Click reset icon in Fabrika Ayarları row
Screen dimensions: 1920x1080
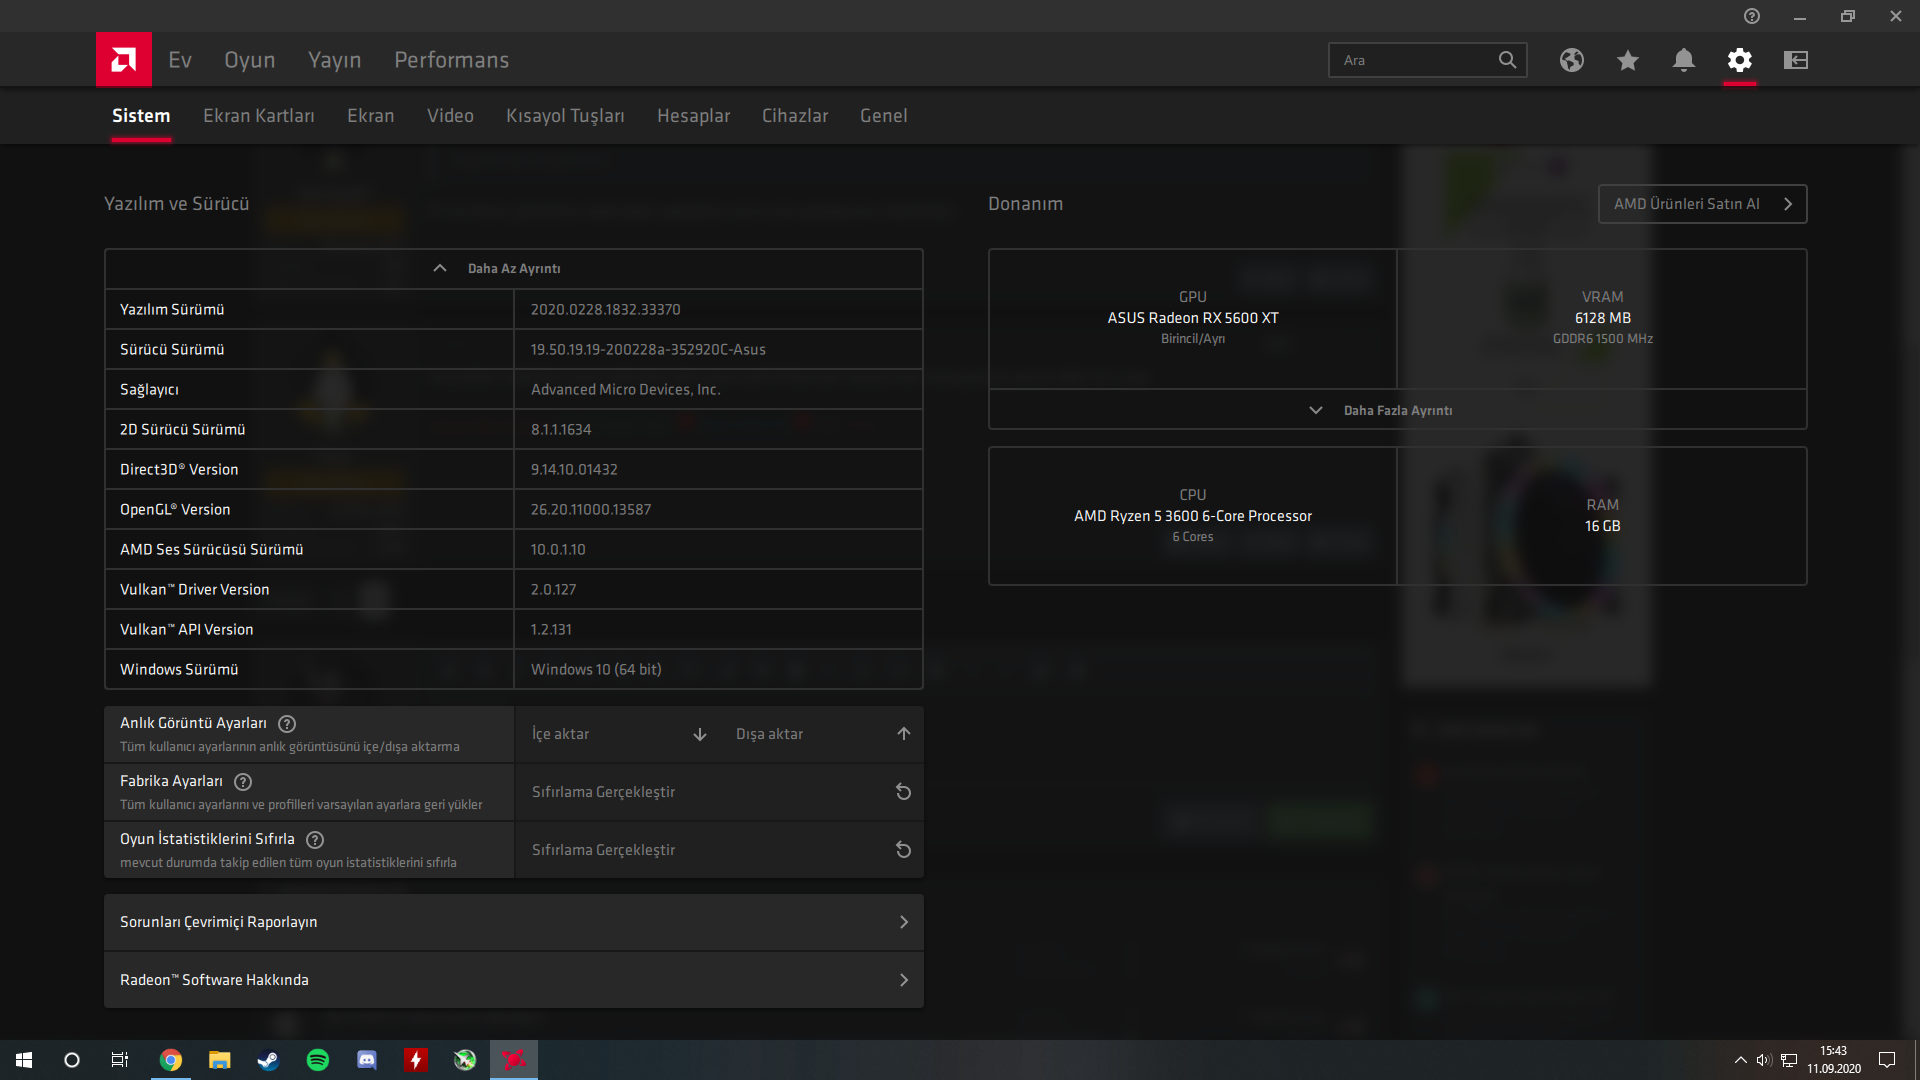click(x=903, y=792)
